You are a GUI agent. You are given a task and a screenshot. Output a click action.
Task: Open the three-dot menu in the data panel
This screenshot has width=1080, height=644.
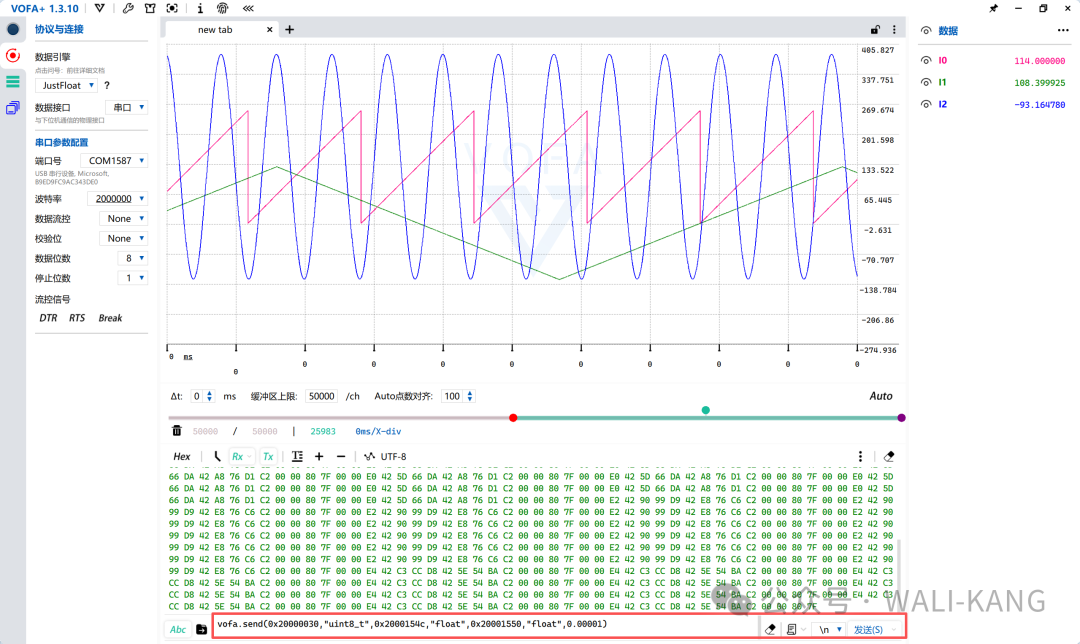point(1063,30)
